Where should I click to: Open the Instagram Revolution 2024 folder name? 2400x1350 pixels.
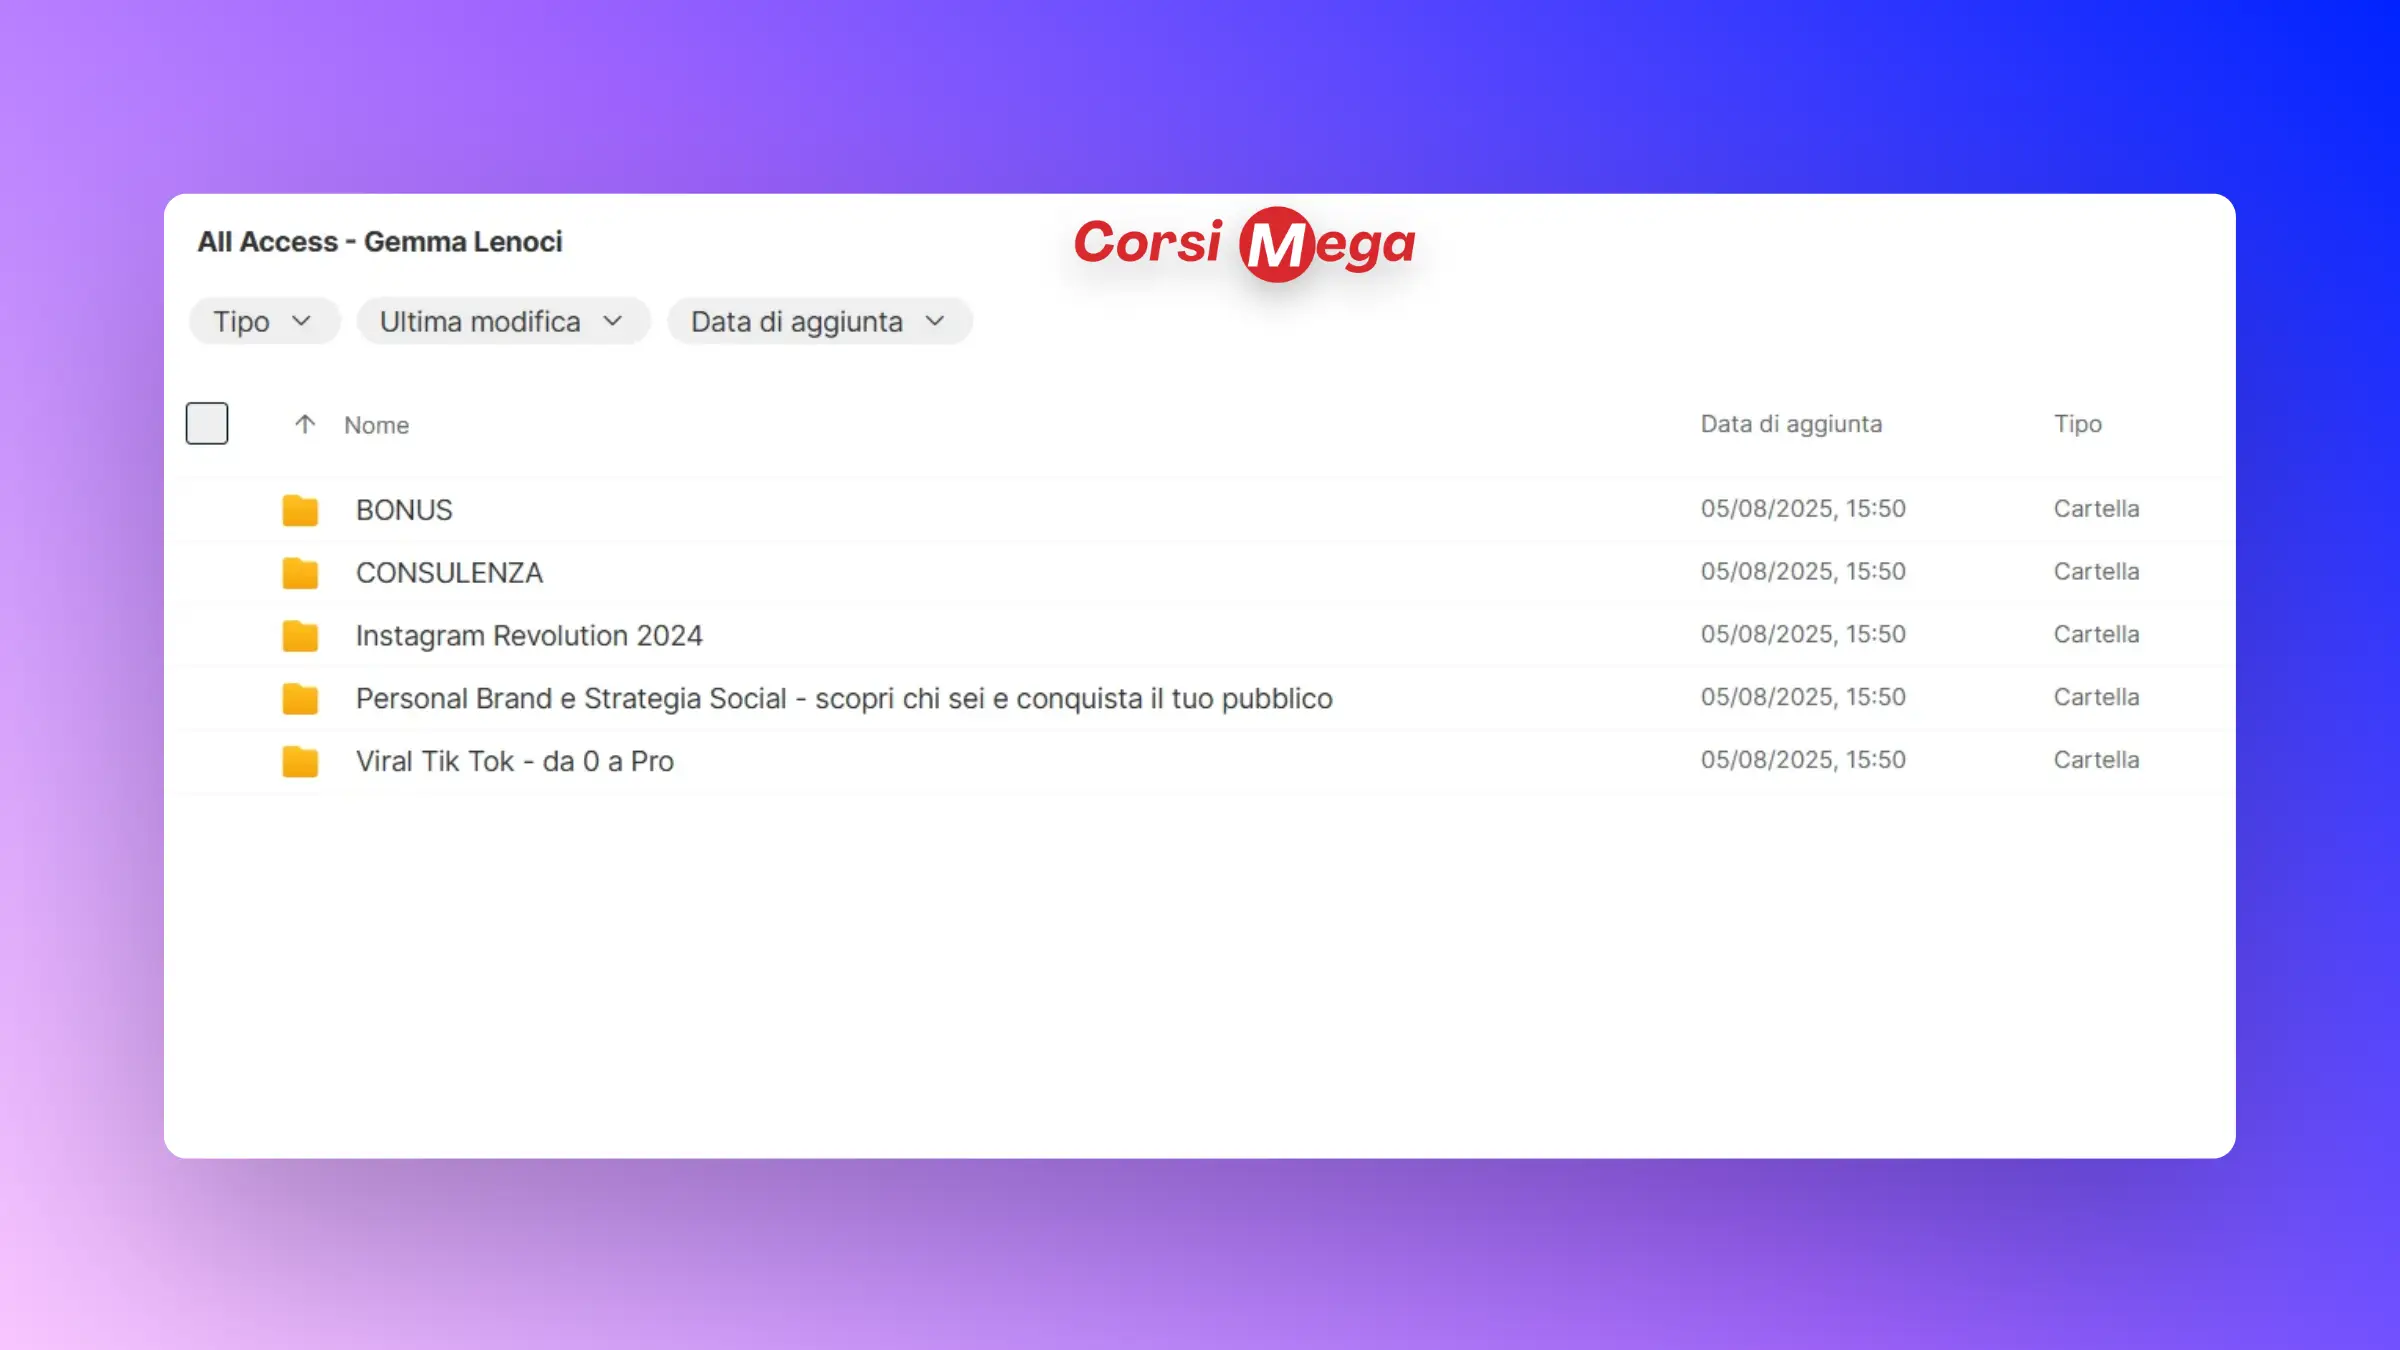(x=529, y=636)
